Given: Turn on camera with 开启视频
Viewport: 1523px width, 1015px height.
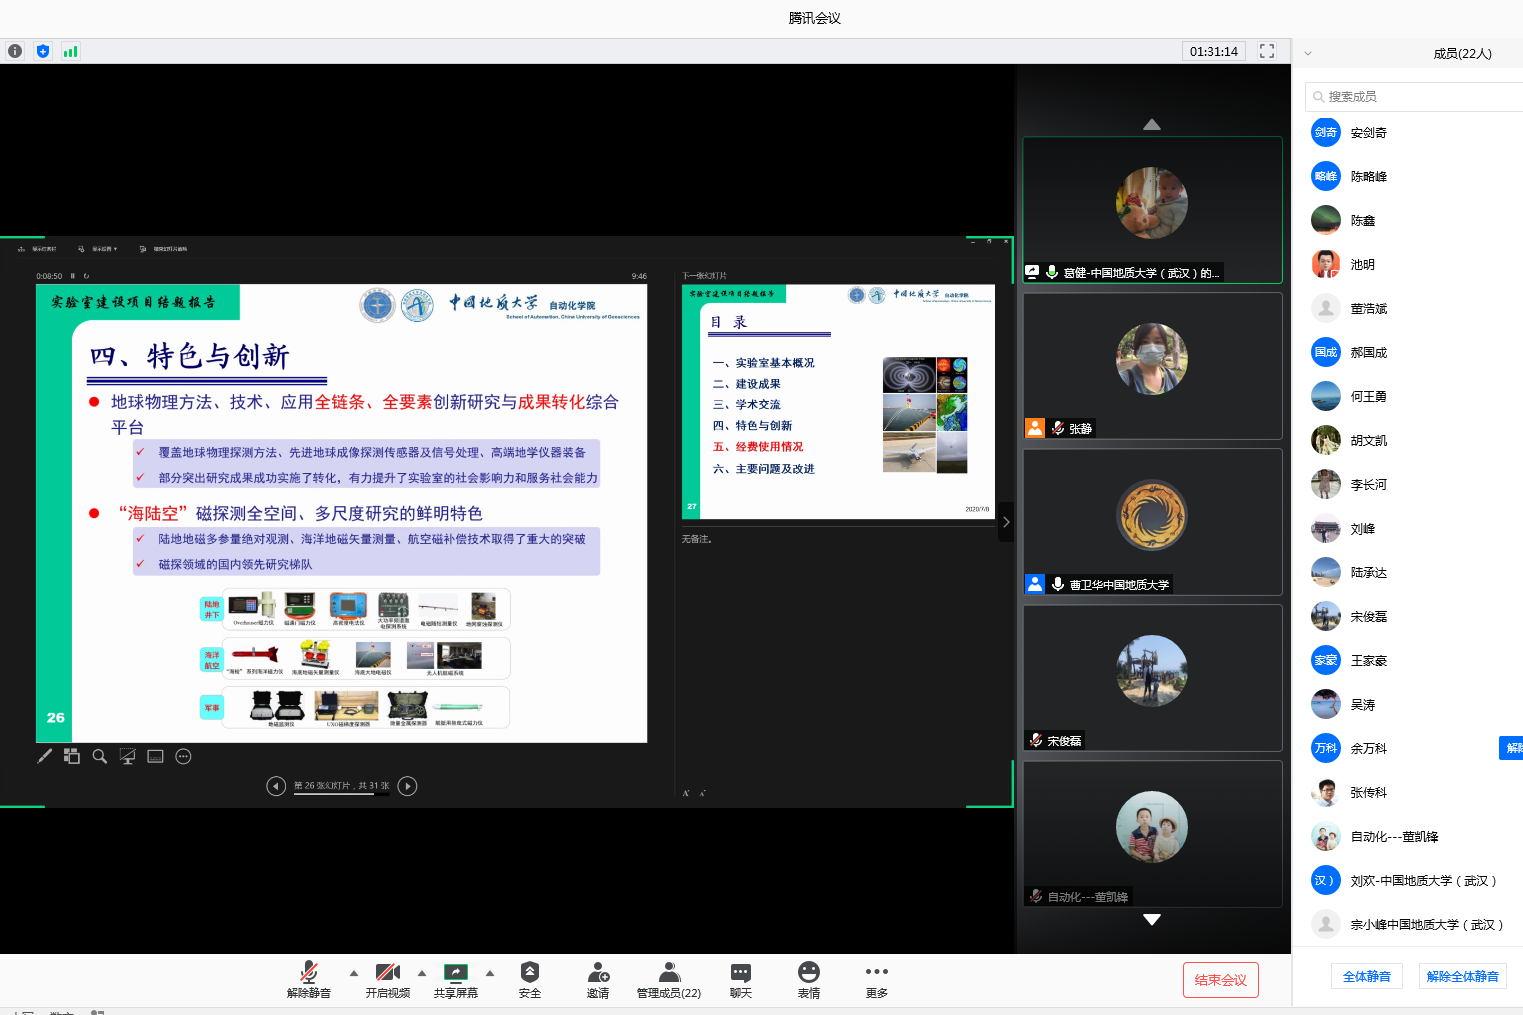Looking at the screenshot, I should tap(387, 979).
